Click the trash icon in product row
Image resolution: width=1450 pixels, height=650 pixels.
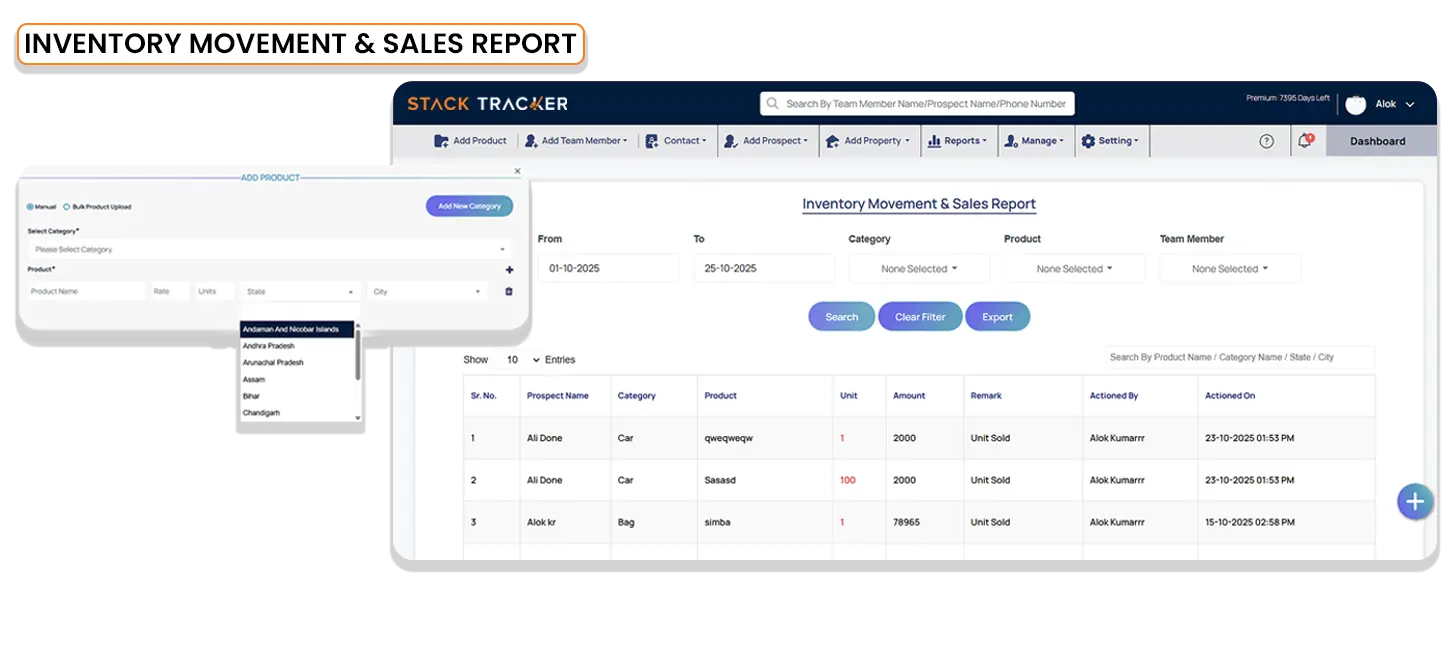point(509,291)
